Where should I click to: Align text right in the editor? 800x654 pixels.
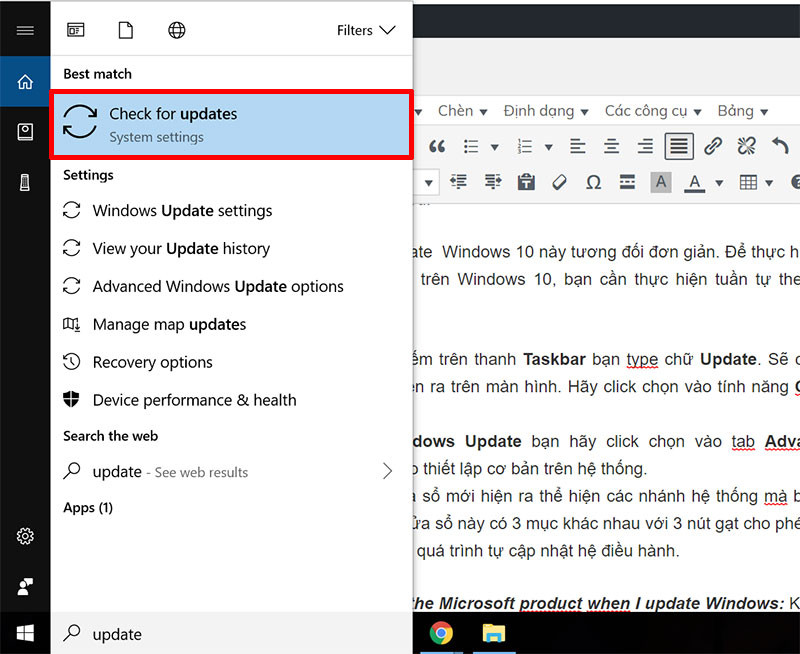(645, 147)
